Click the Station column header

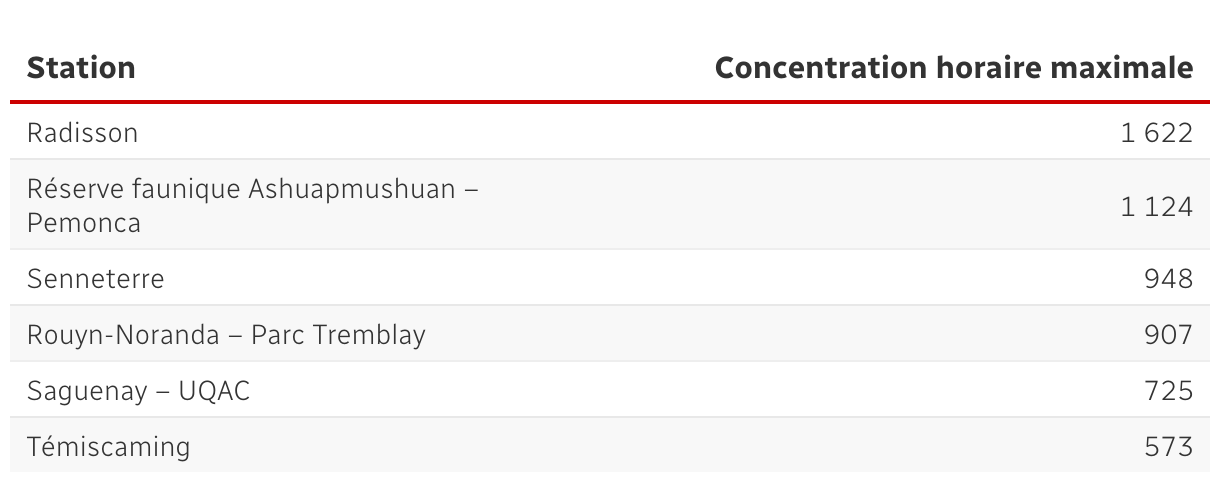[x=81, y=68]
